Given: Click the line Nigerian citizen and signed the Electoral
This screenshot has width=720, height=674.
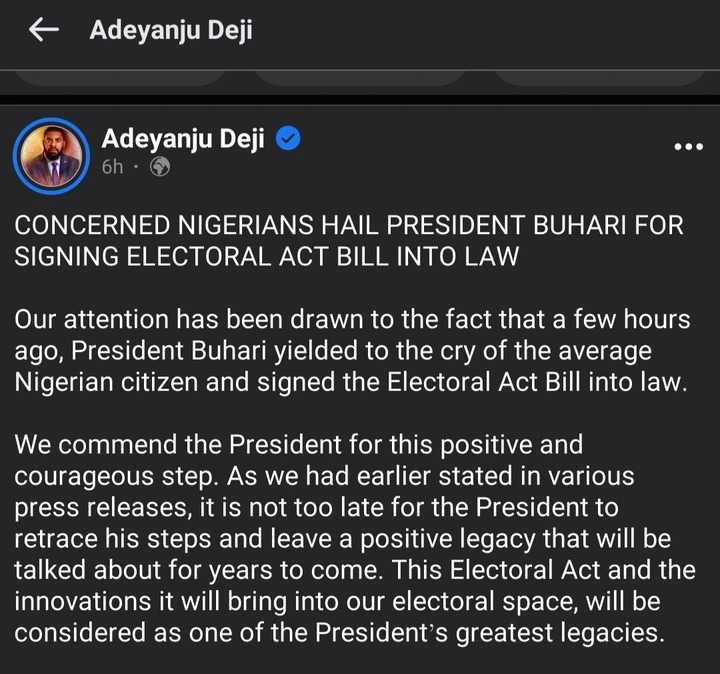Looking at the screenshot, I should (x=352, y=384).
